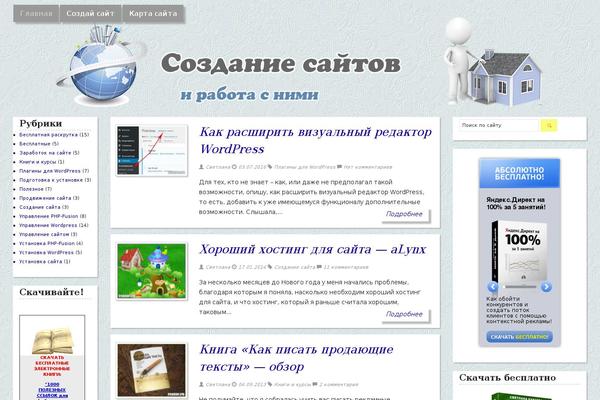Click comment icon under WordPress editor post
This screenshot has width=600, height=400.
click(x=339, y=167)
